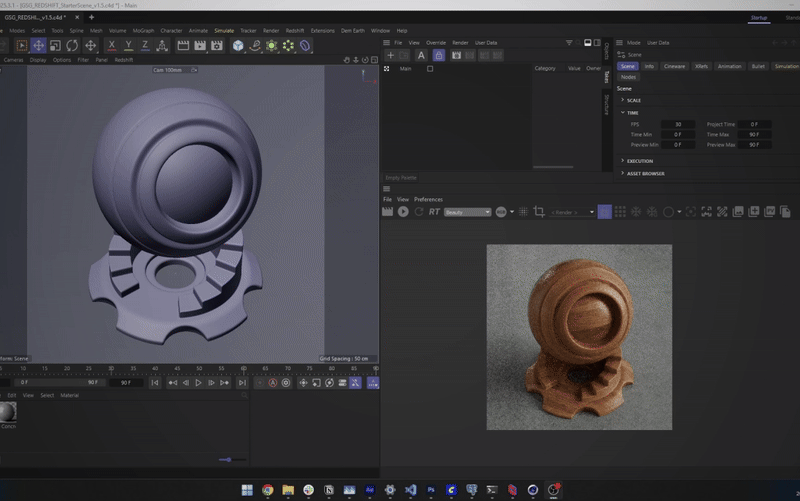Open the Bullet settings tab
The image size is (800, 501).
[x=758, y=66]
